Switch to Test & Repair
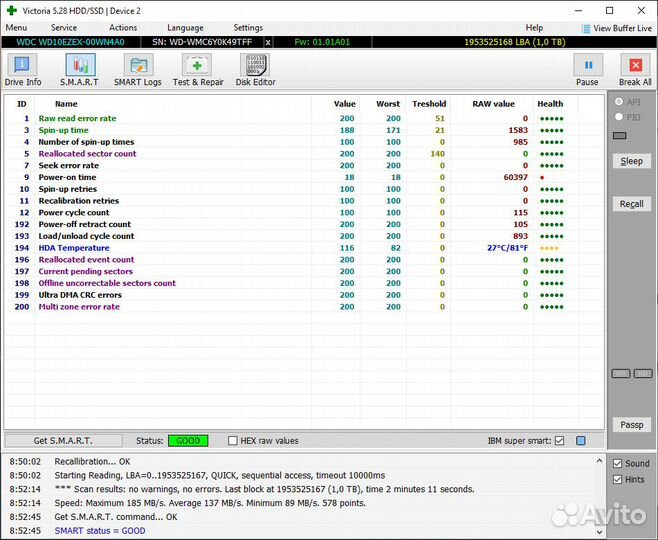Viewport: 658px width, 540px height. coord(198,69)
